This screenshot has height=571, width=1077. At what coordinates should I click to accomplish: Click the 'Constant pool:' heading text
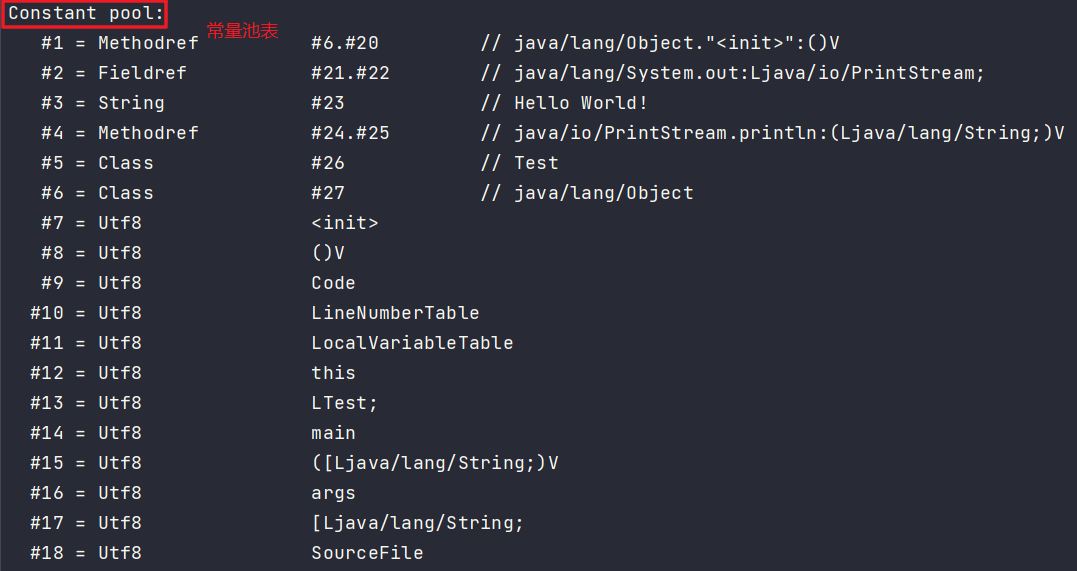(x=86, y=13)
